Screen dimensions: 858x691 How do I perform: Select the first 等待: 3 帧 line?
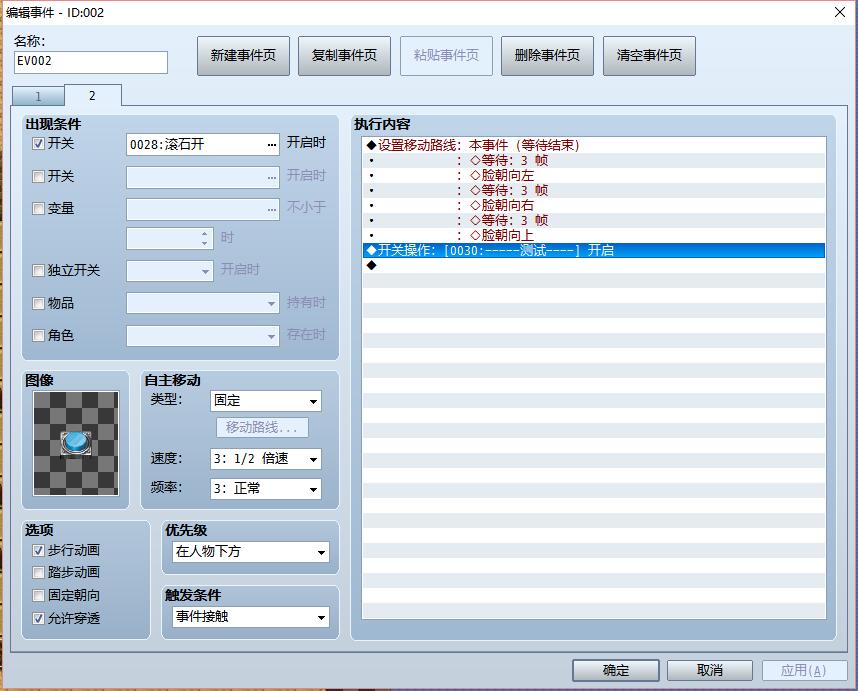[594, 160]
